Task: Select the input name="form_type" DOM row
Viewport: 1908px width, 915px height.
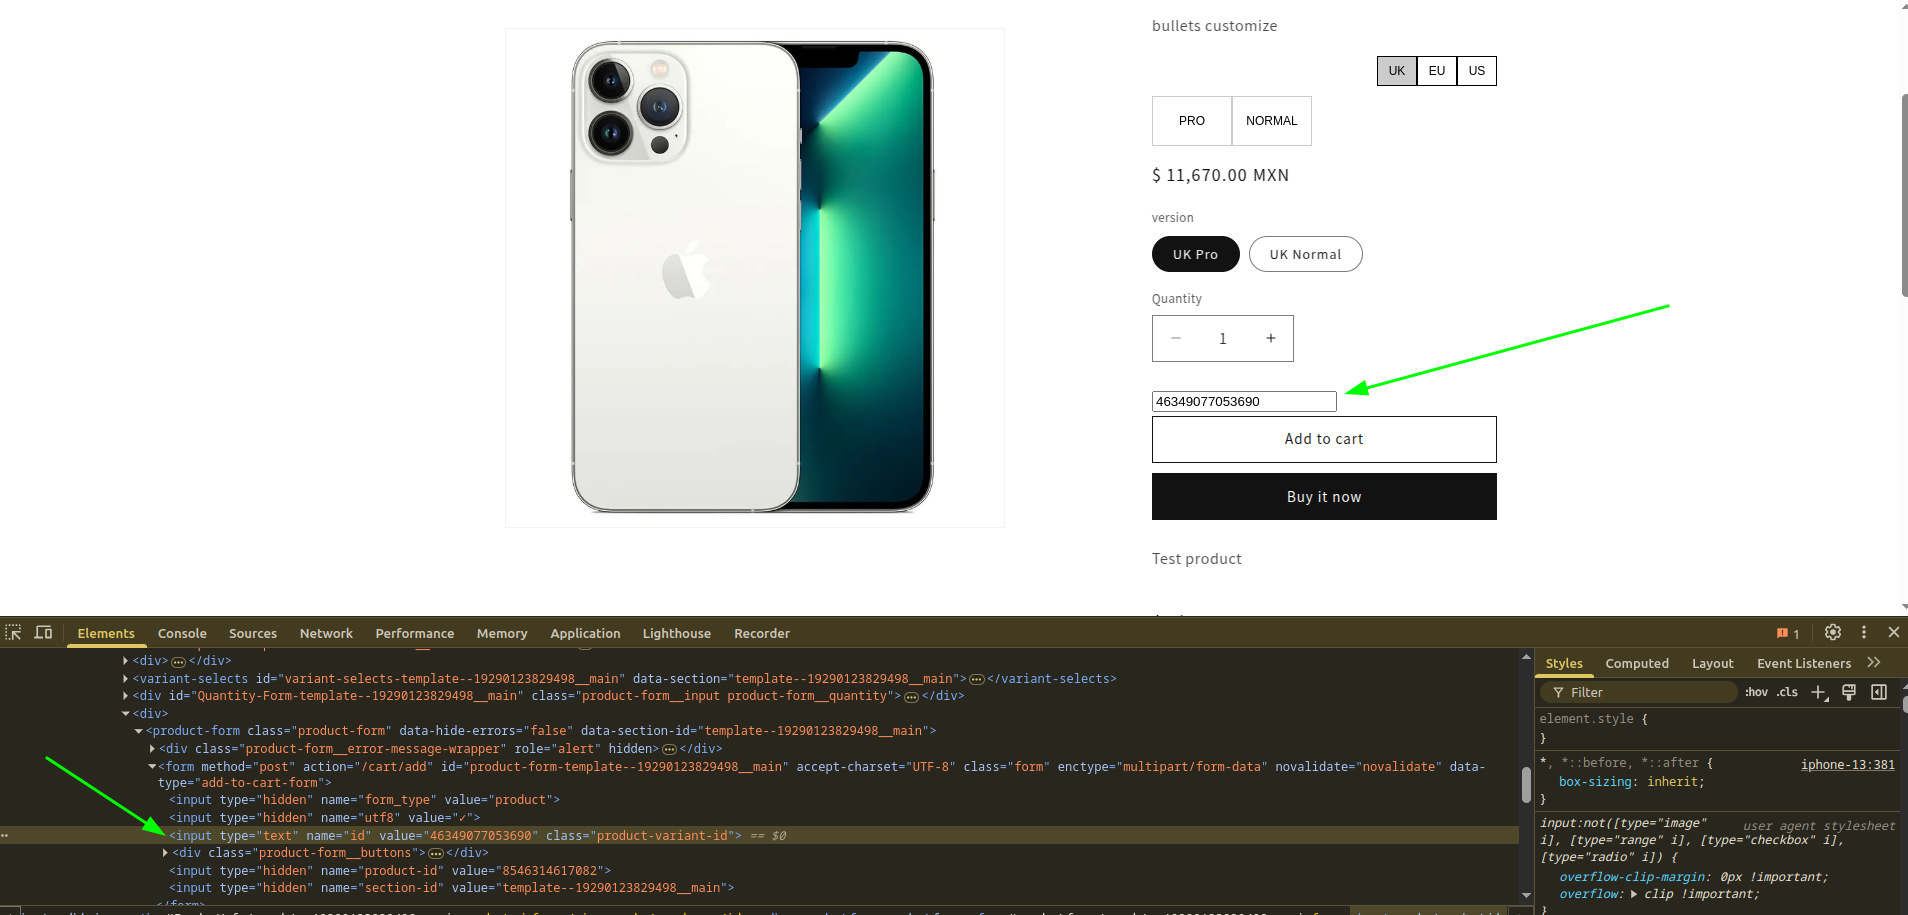Action: tap(364, 800)
